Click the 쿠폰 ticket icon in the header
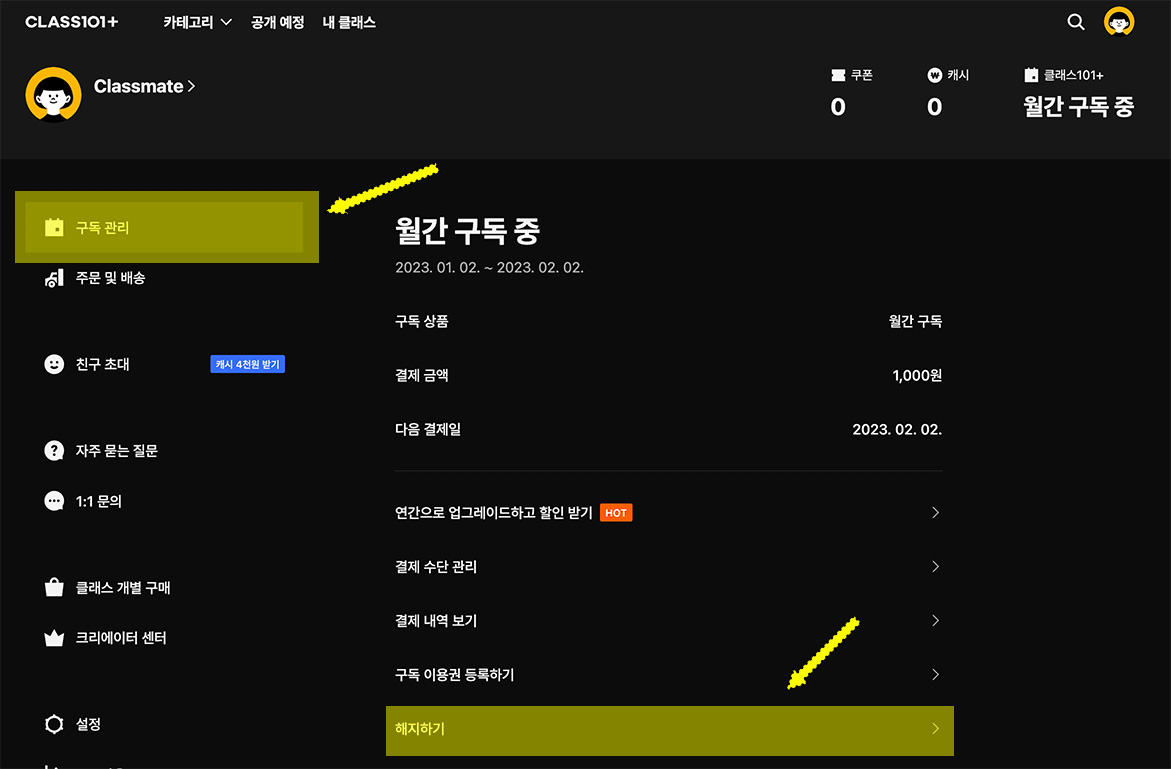Image resolution: width=1171 pixels, height=769 pixels. 839,74
